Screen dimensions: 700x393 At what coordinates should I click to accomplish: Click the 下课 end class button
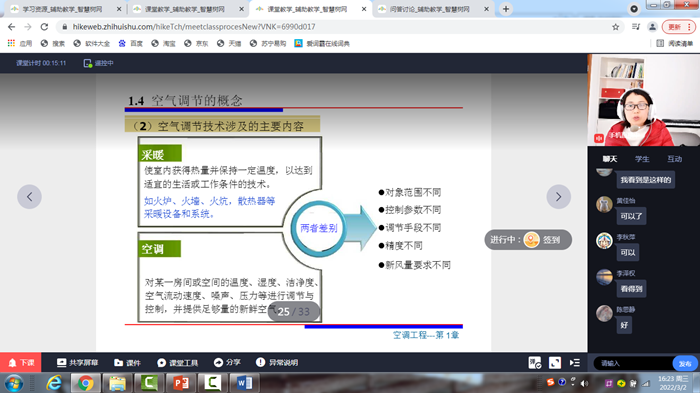(21, 363)
